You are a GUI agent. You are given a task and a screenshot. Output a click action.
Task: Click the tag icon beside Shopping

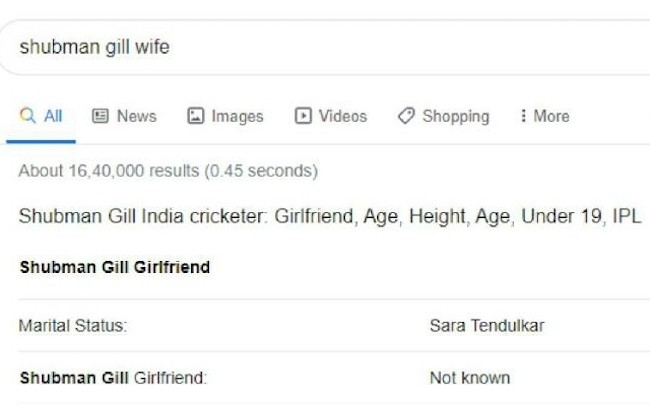[x=406, y=116]
